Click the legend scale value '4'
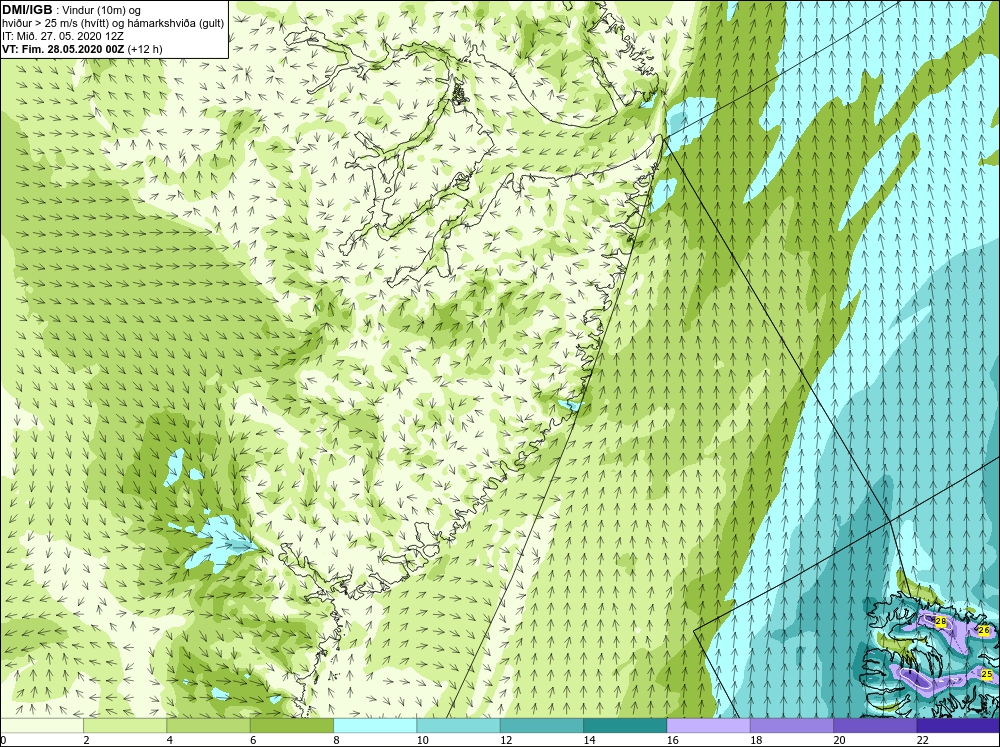 tap(169, 740)
